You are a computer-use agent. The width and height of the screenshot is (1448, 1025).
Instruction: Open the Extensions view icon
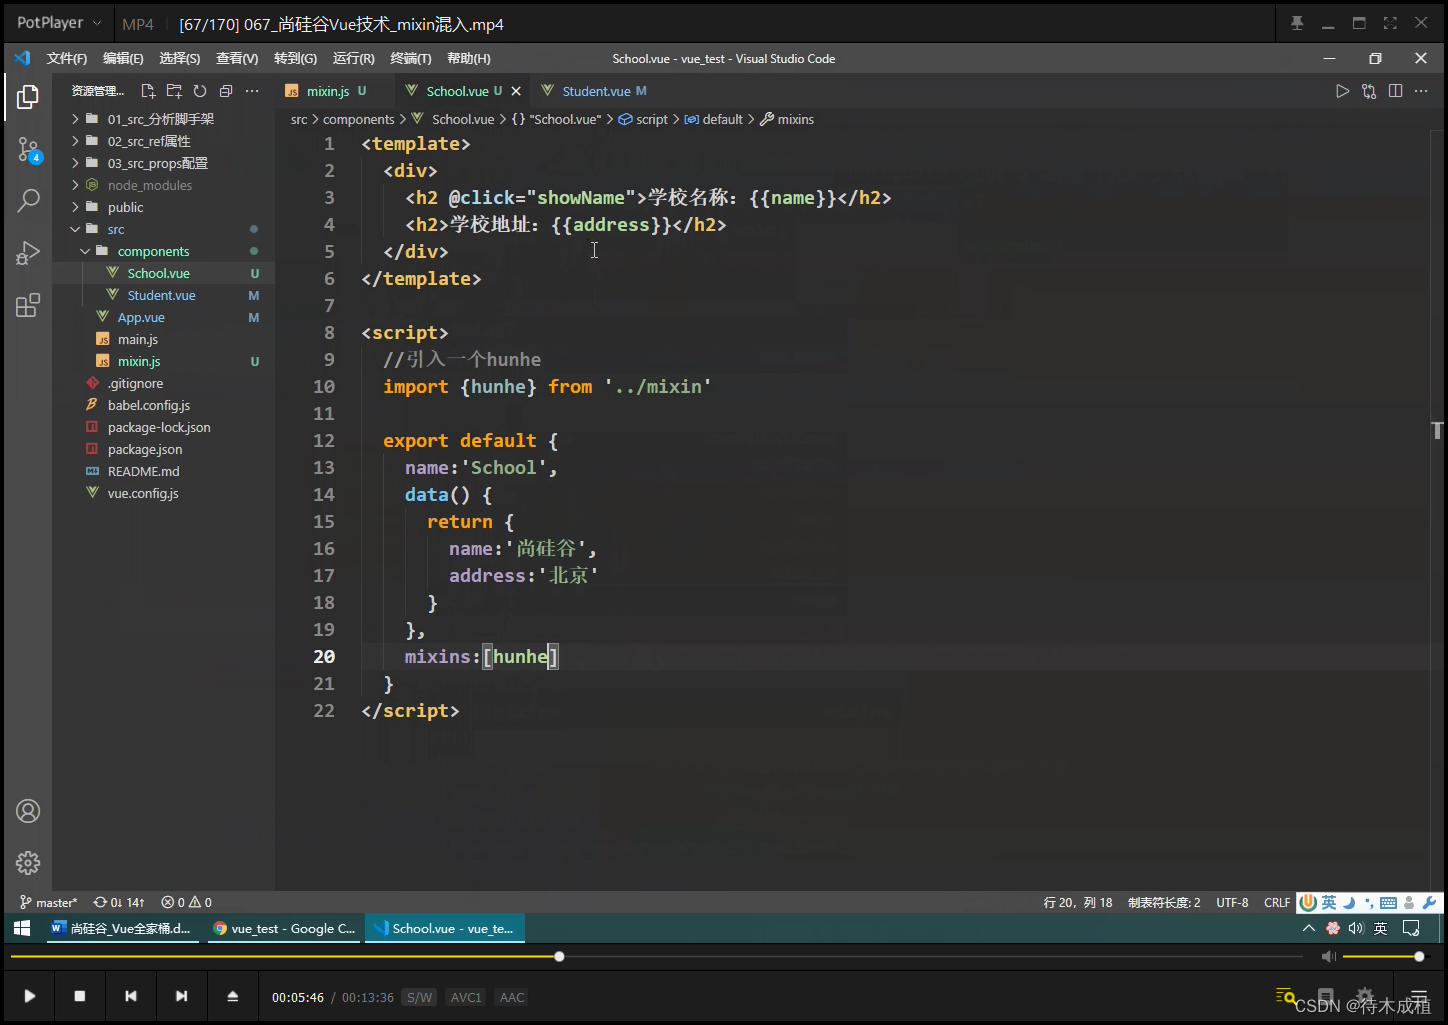28,305
